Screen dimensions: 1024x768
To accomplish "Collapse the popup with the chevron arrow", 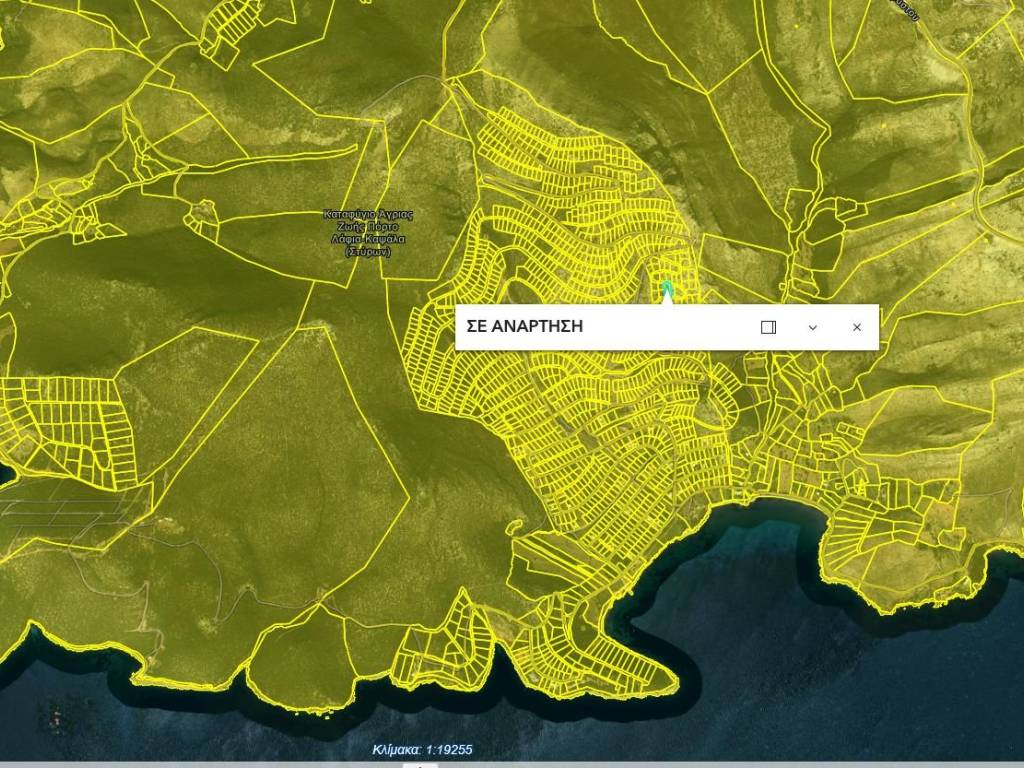I will (813, 327).
